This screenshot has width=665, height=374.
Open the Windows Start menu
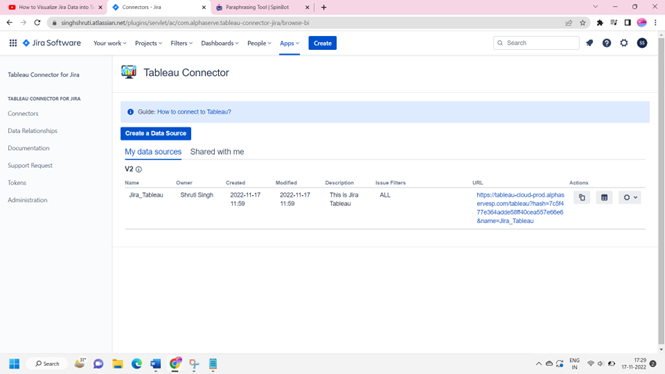coord(14,364)
